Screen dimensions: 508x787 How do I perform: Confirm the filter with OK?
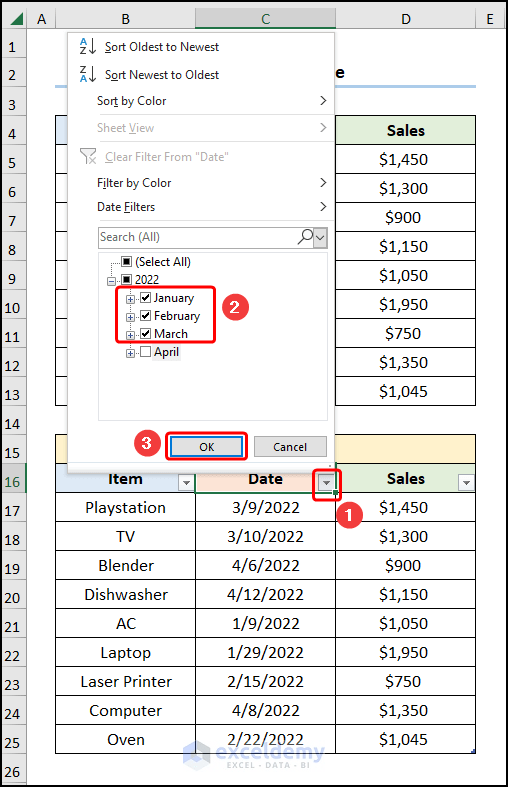[207, 447]
